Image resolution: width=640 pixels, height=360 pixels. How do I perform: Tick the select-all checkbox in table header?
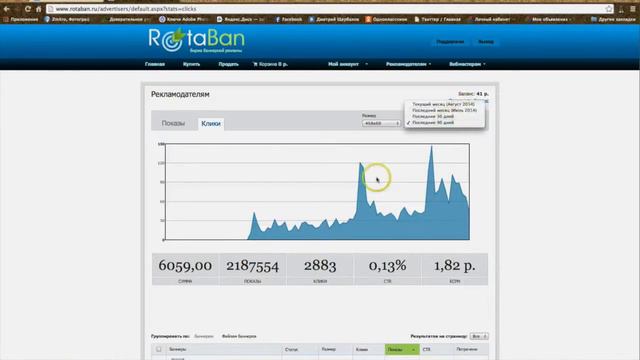click(159, 349)
